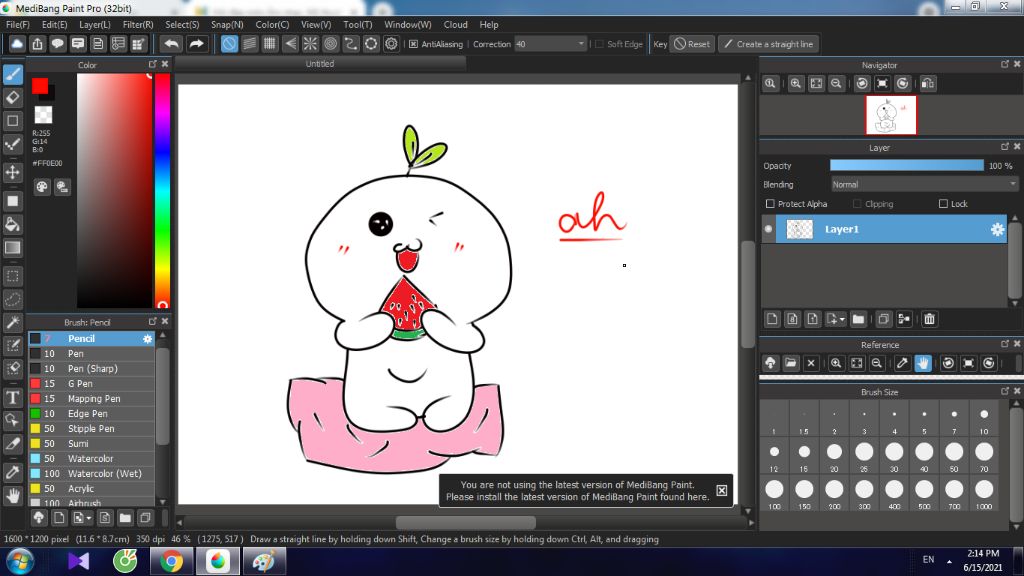Enable circle snap guide
The width and height of the screenshot is (1024, 576).
330,44
